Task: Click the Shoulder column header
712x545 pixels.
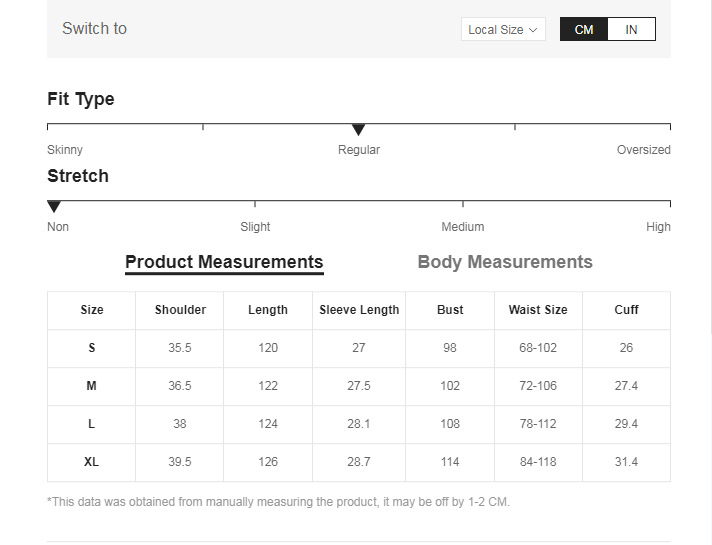Action: (180, 310)
